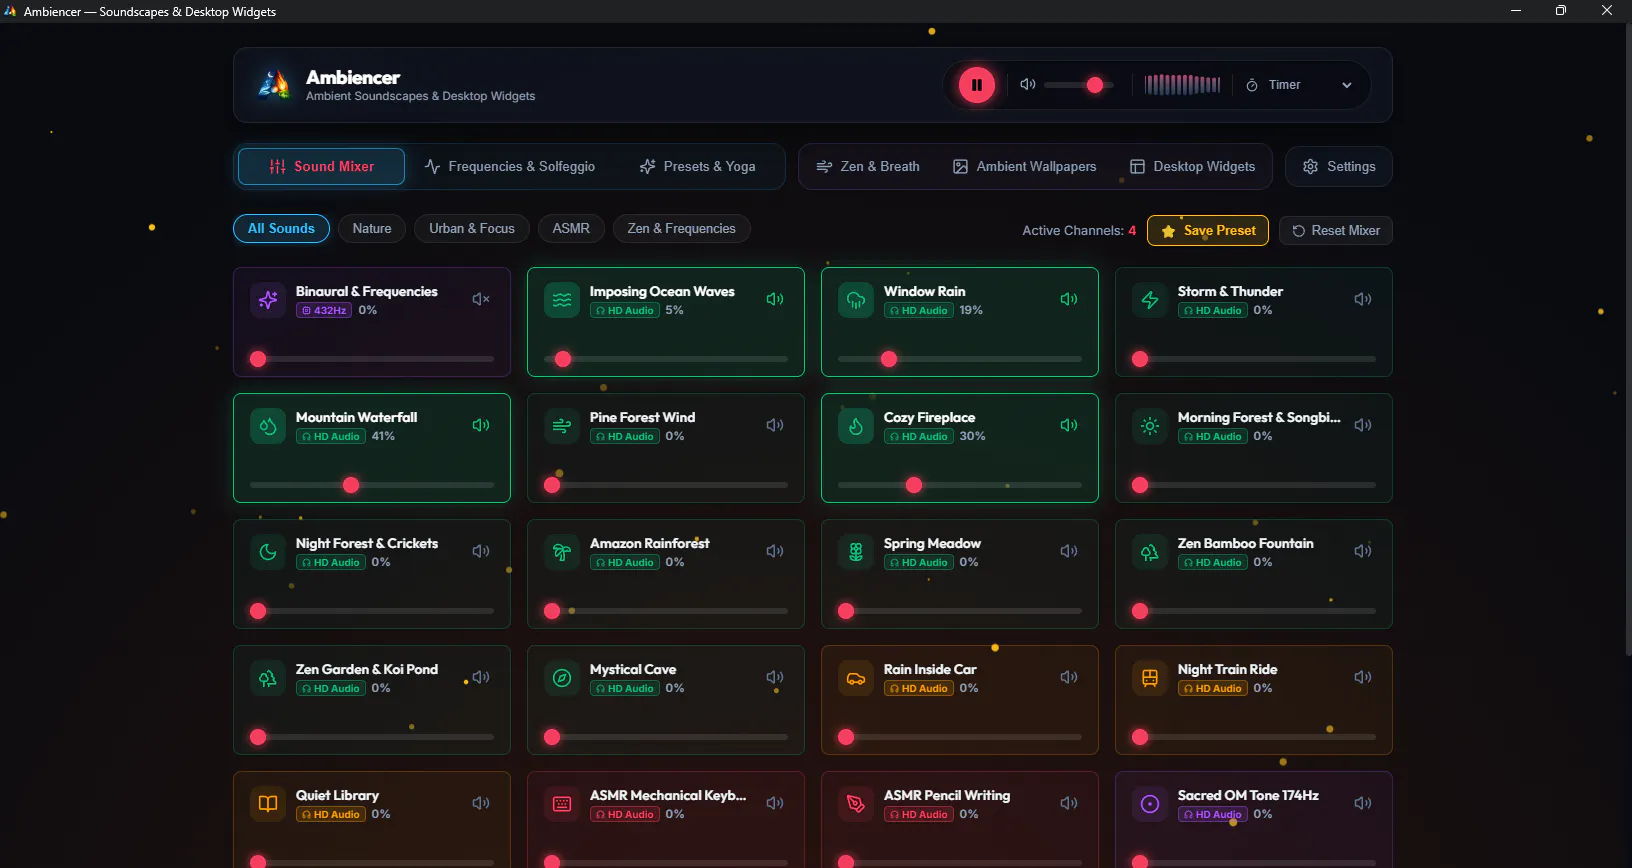The height and width of the screenshot is (868, 1632).
Task: Filter sounds by Nature category
Action: click(372, 229)
